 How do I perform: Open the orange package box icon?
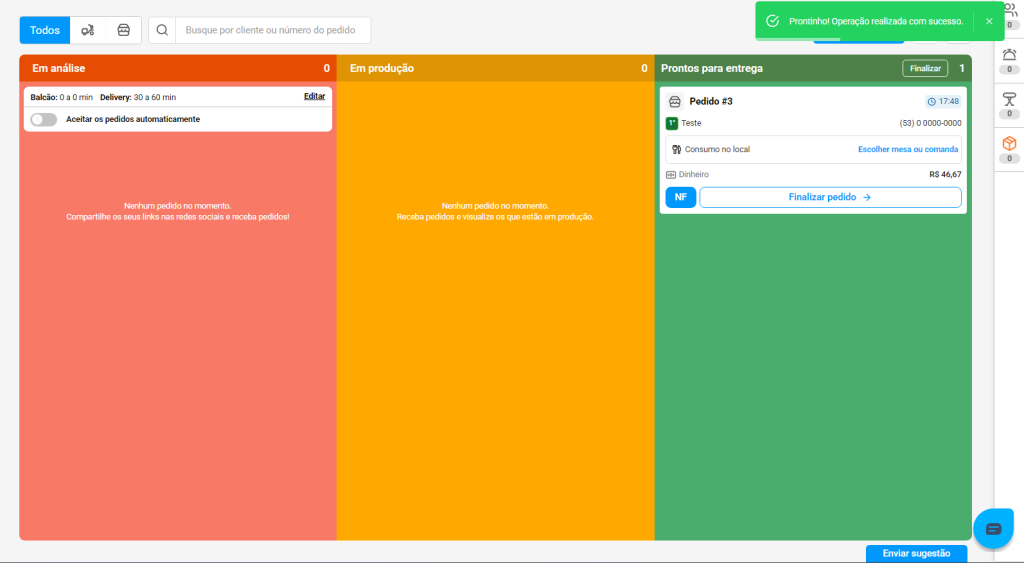tap(1009, 143)
